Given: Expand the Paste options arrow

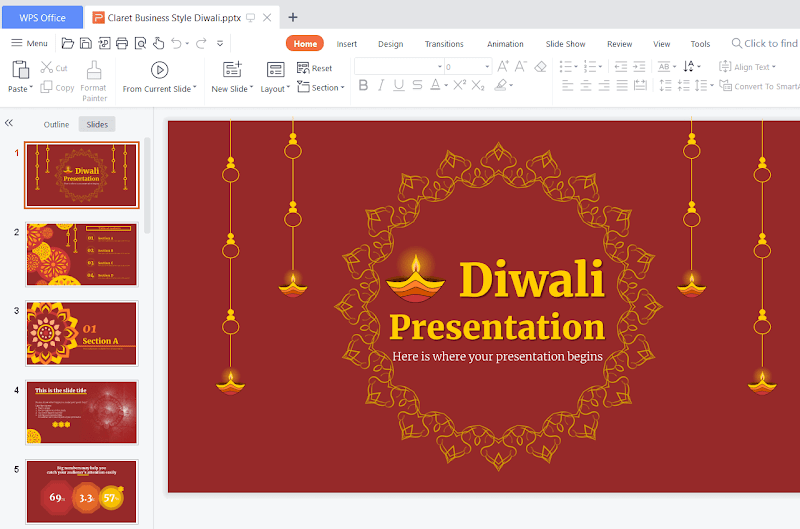Looking at the screenshot, I should (x=31, y=88).
